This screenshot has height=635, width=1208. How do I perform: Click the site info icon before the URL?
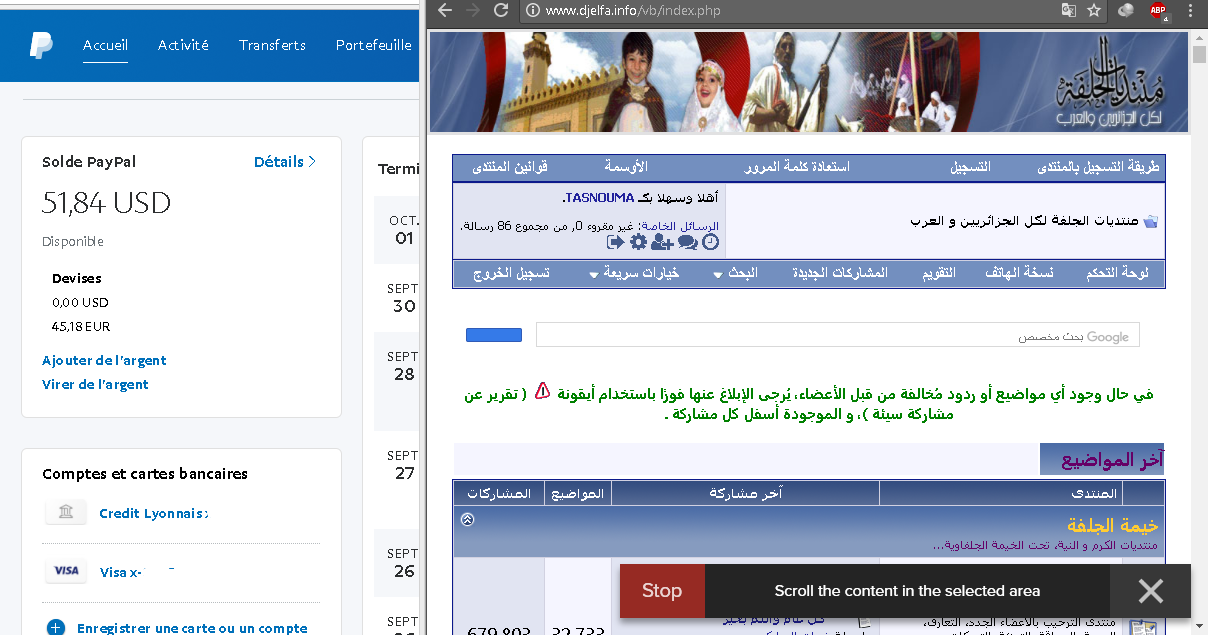coord(532,11)
